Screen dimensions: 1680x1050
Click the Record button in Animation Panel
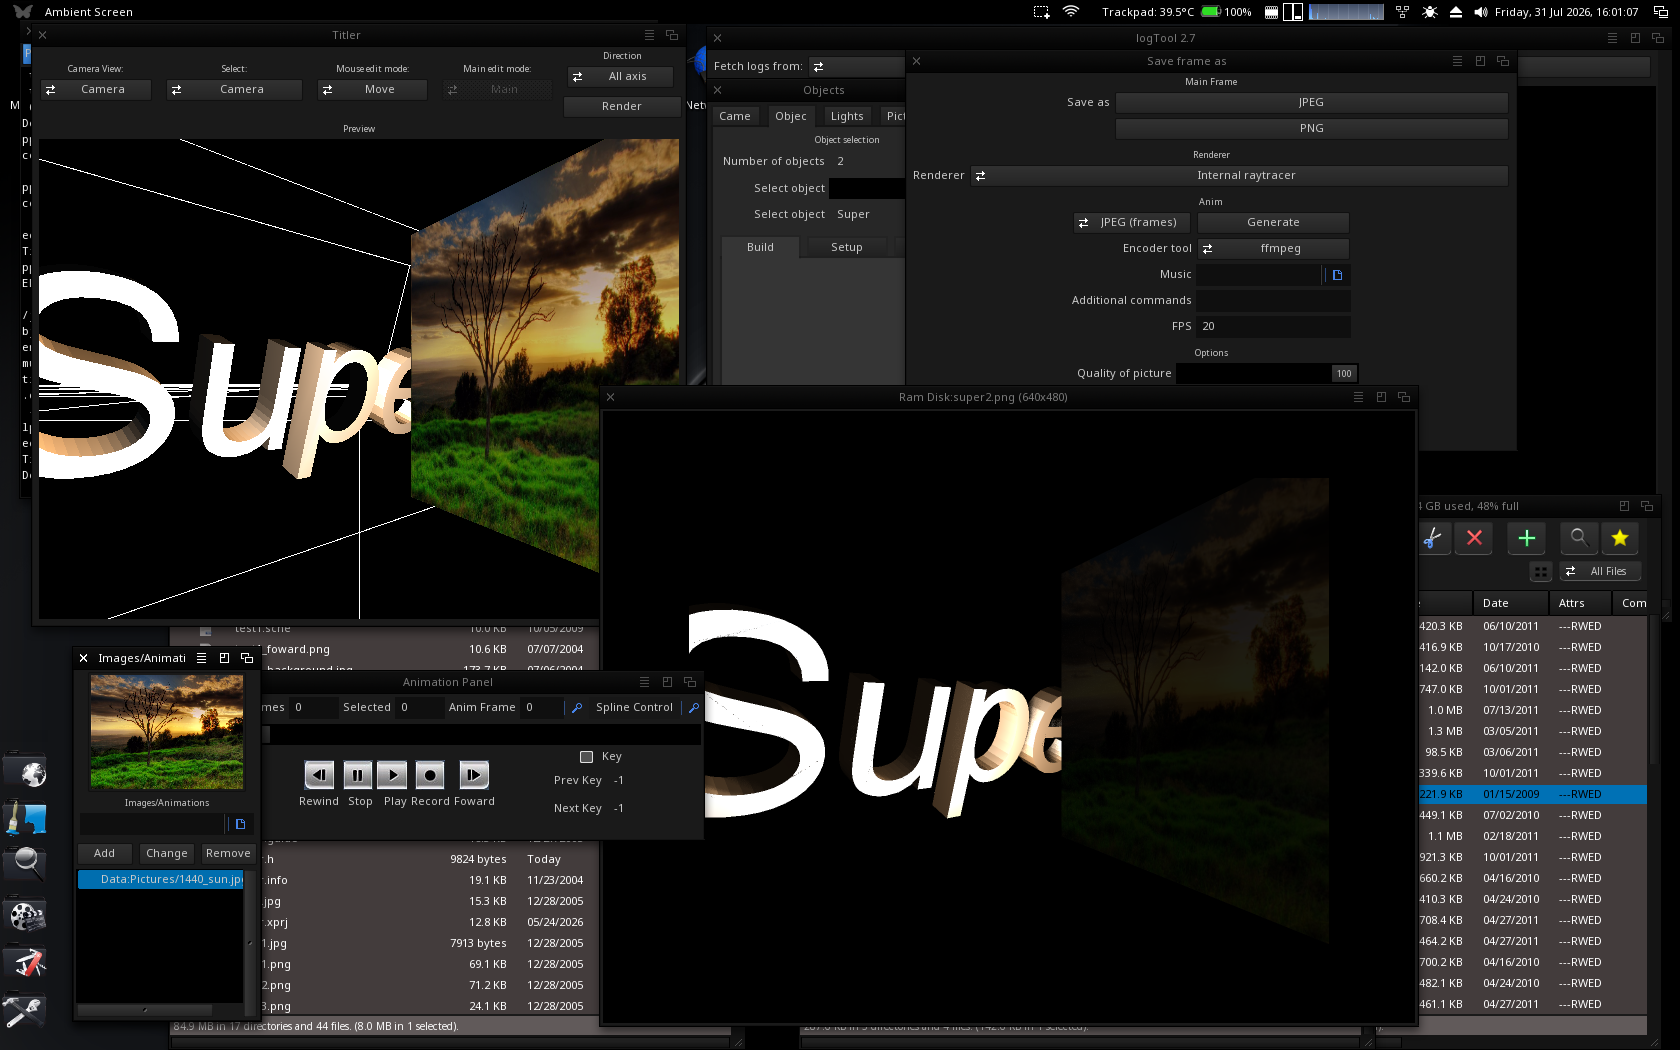430,774
